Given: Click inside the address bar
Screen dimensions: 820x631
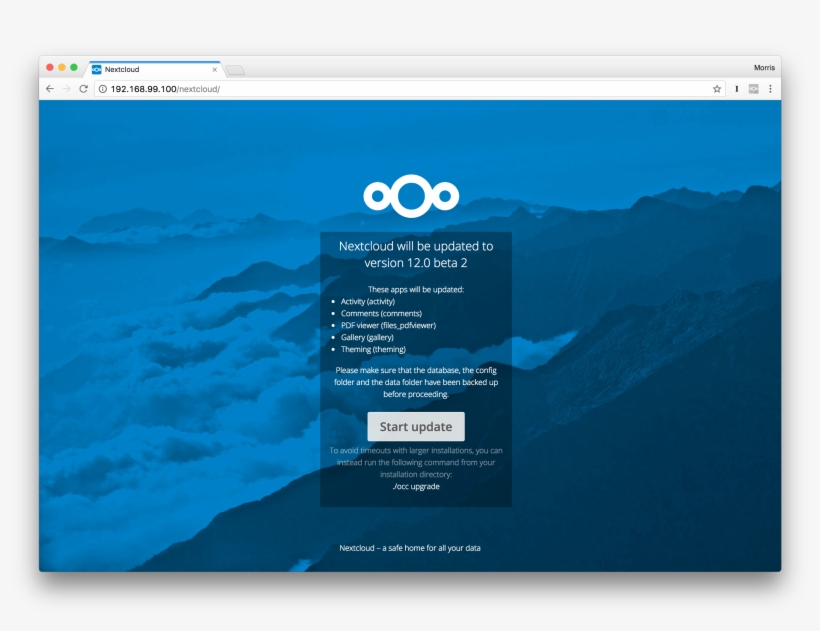Looking at the screenshot, I should pos(300,88).
